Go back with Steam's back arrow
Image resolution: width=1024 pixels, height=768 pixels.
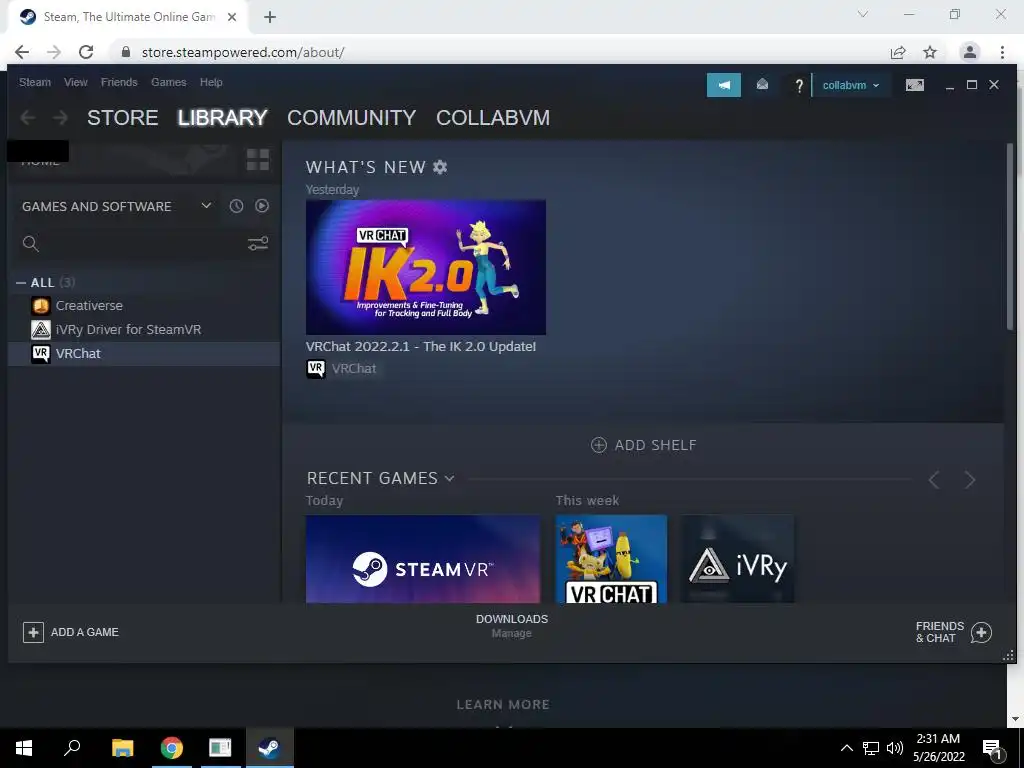[27, 118]
